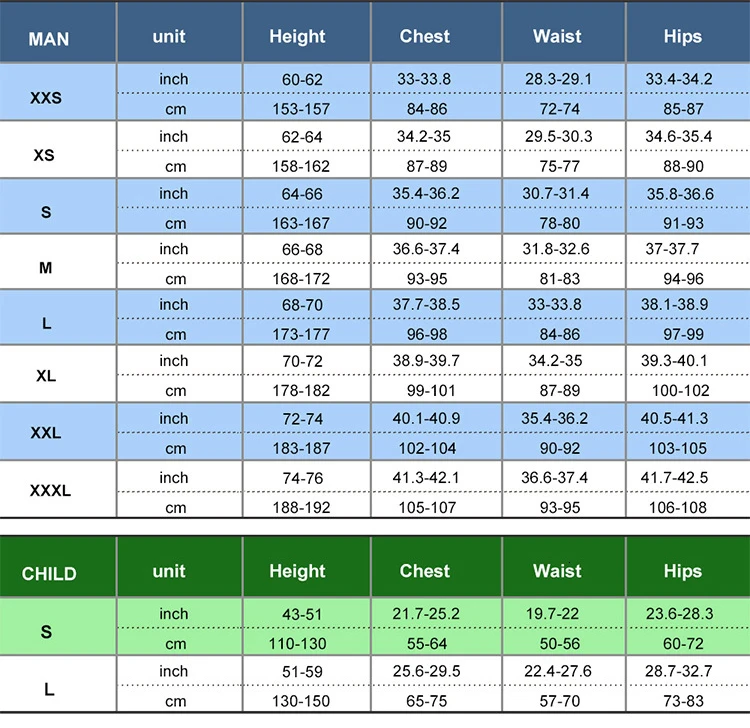The image size is (750, 728).
Task: Click height cell reading 153-157
Action: tap(297, 108)
